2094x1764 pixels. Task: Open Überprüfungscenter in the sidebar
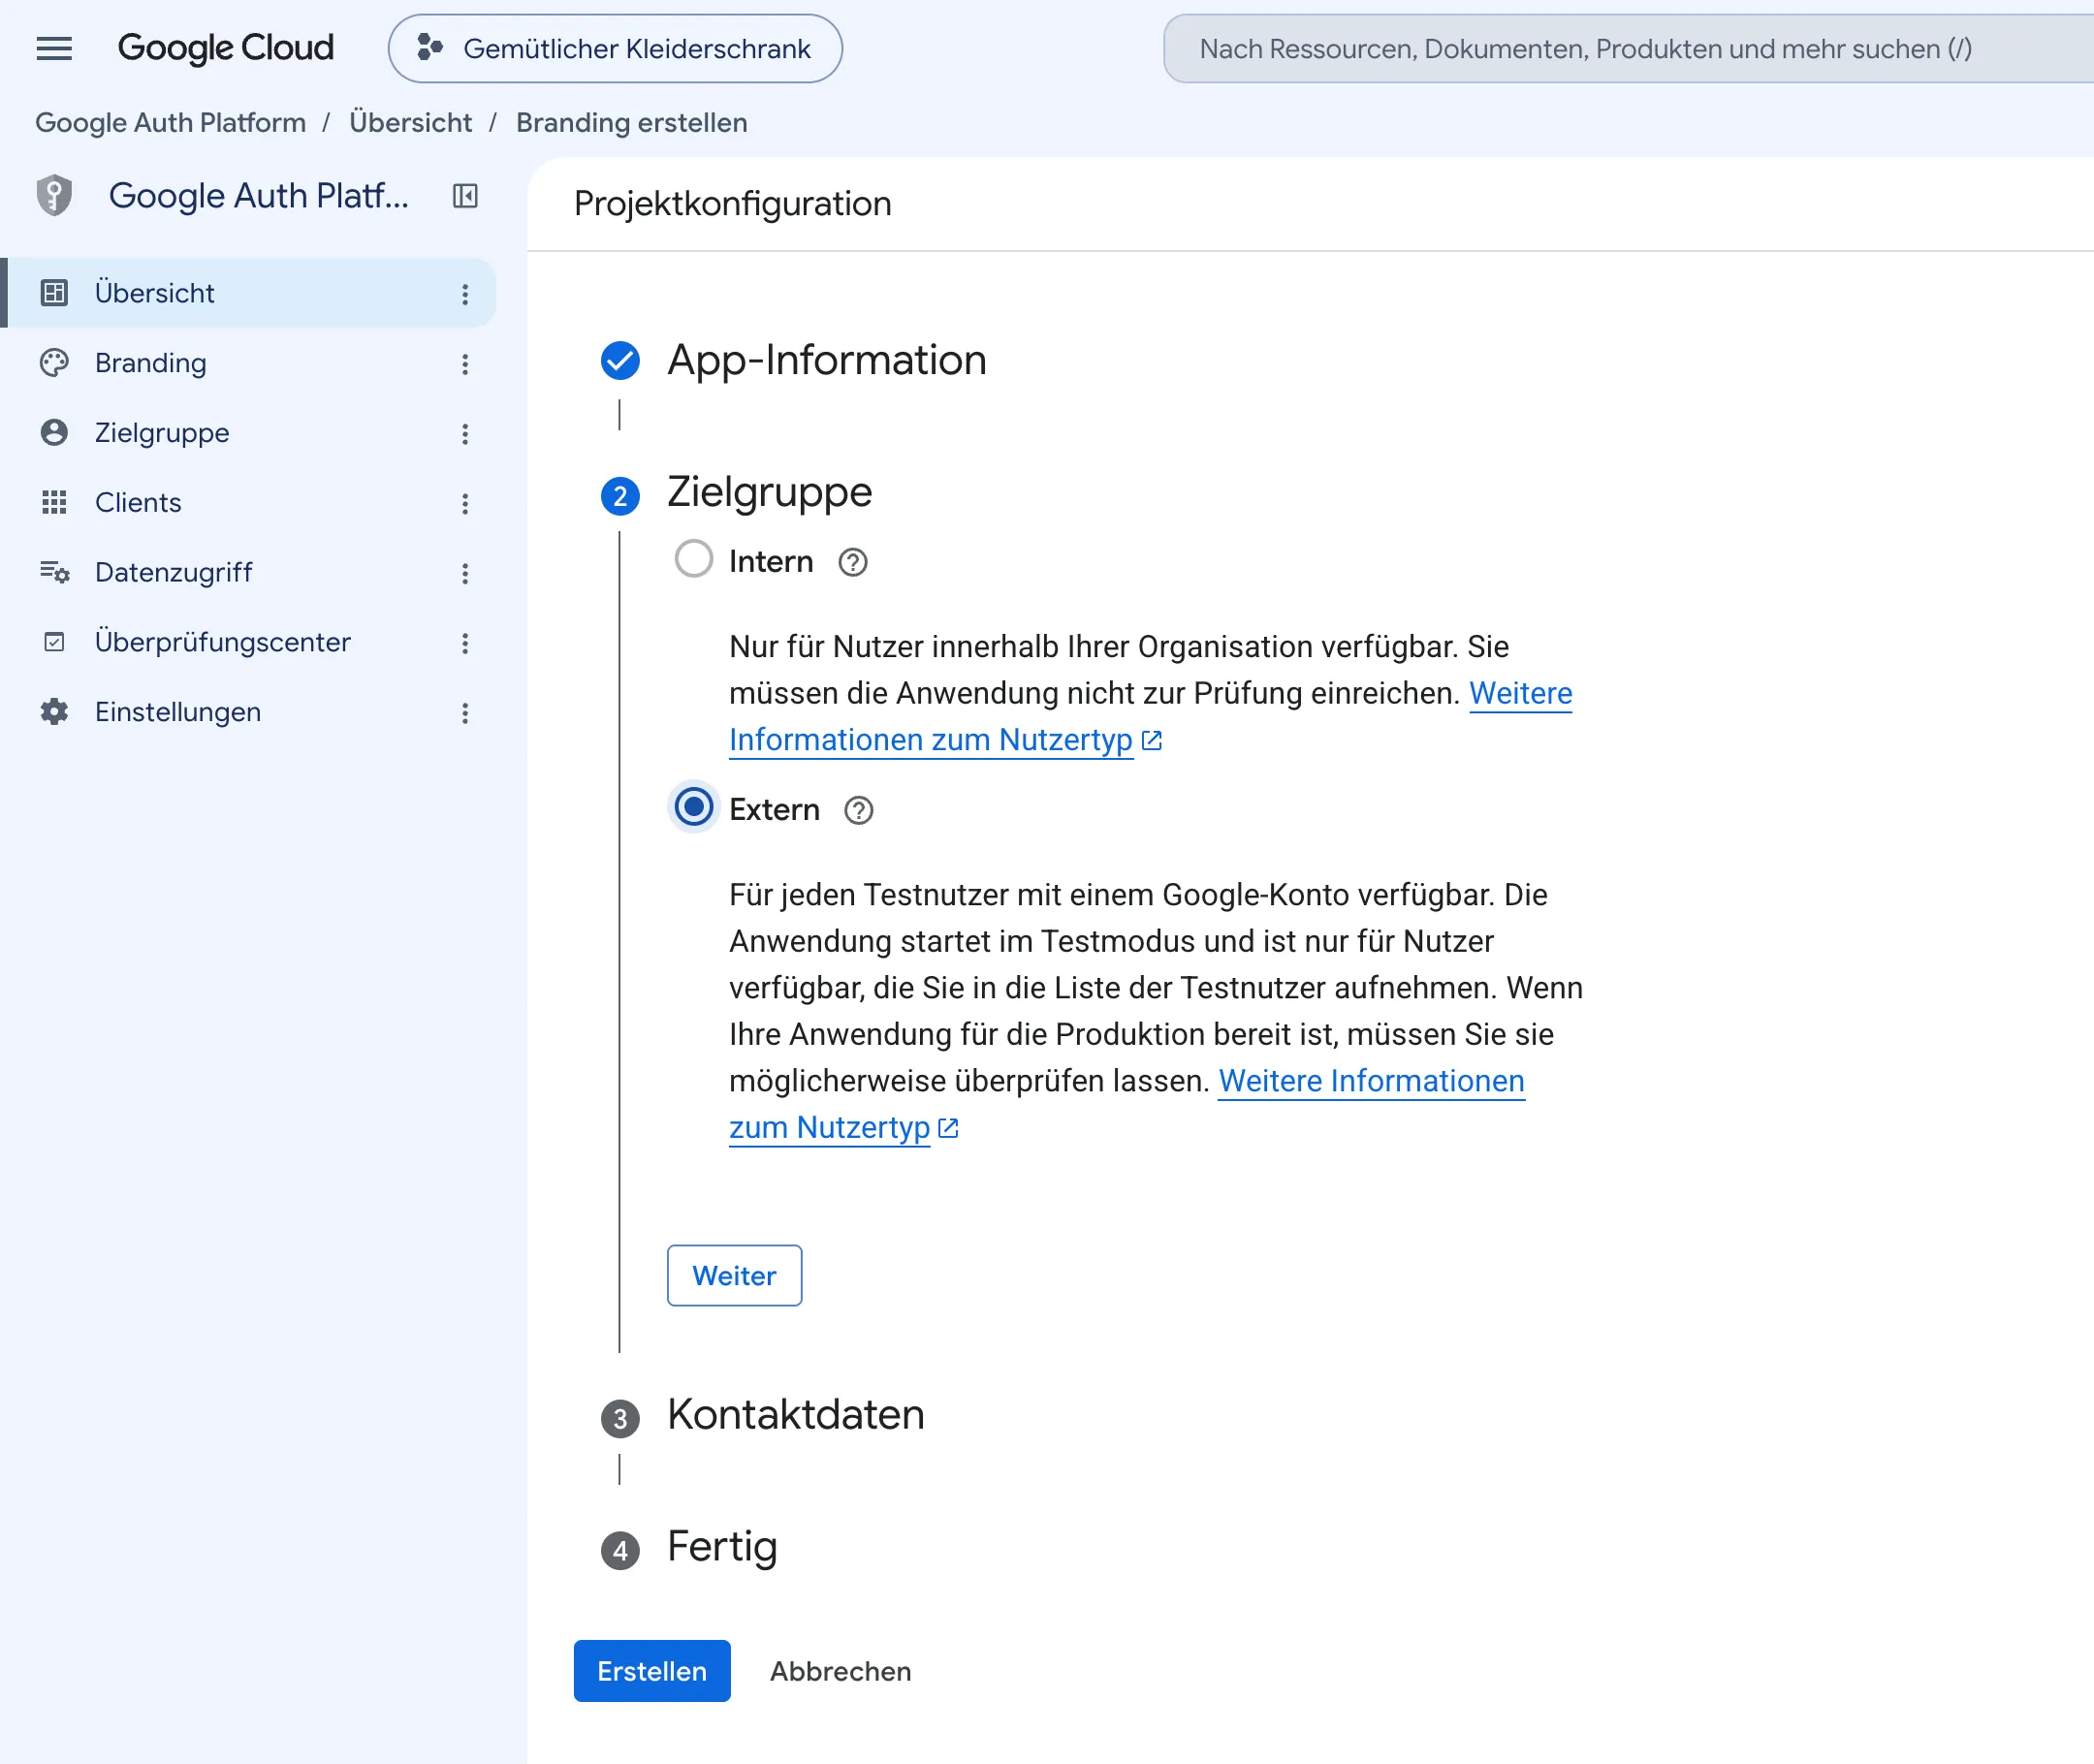[250, 642]
